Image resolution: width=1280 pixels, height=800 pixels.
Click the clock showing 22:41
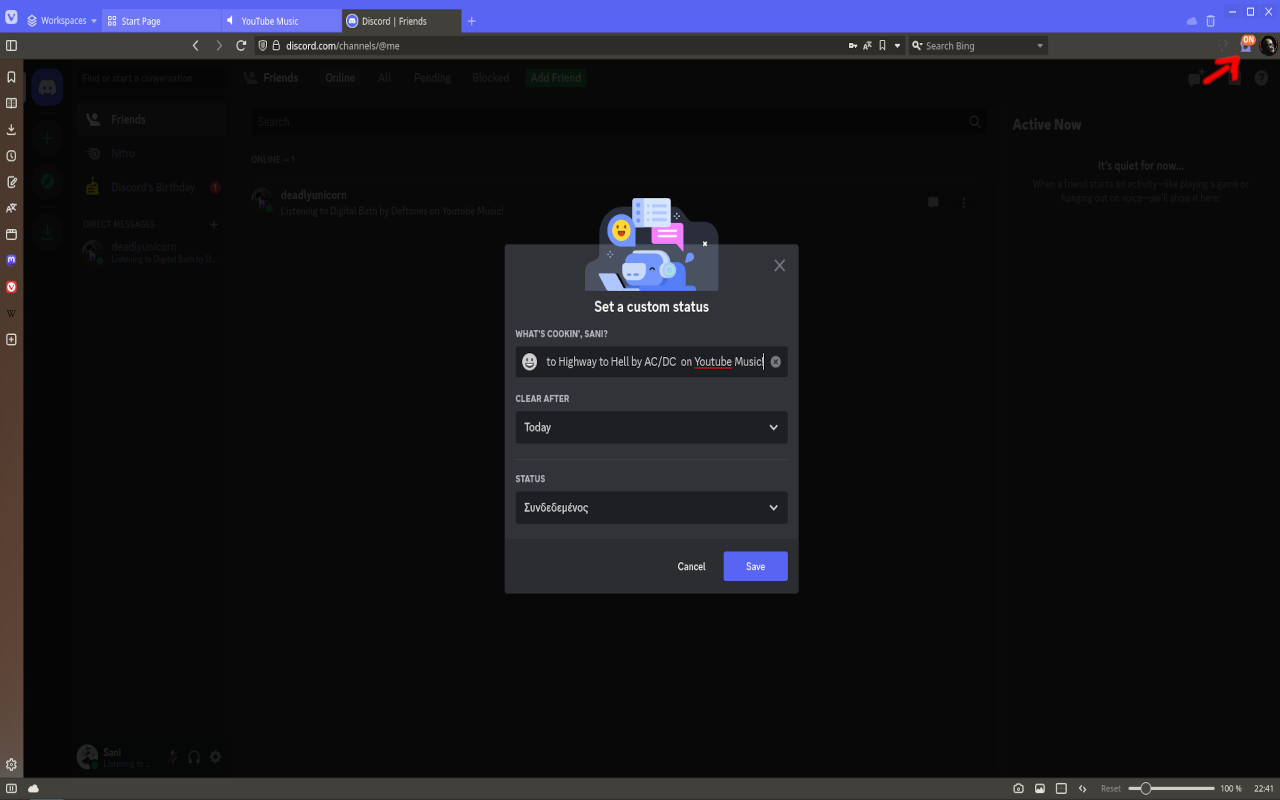(x=1263, y=788)
